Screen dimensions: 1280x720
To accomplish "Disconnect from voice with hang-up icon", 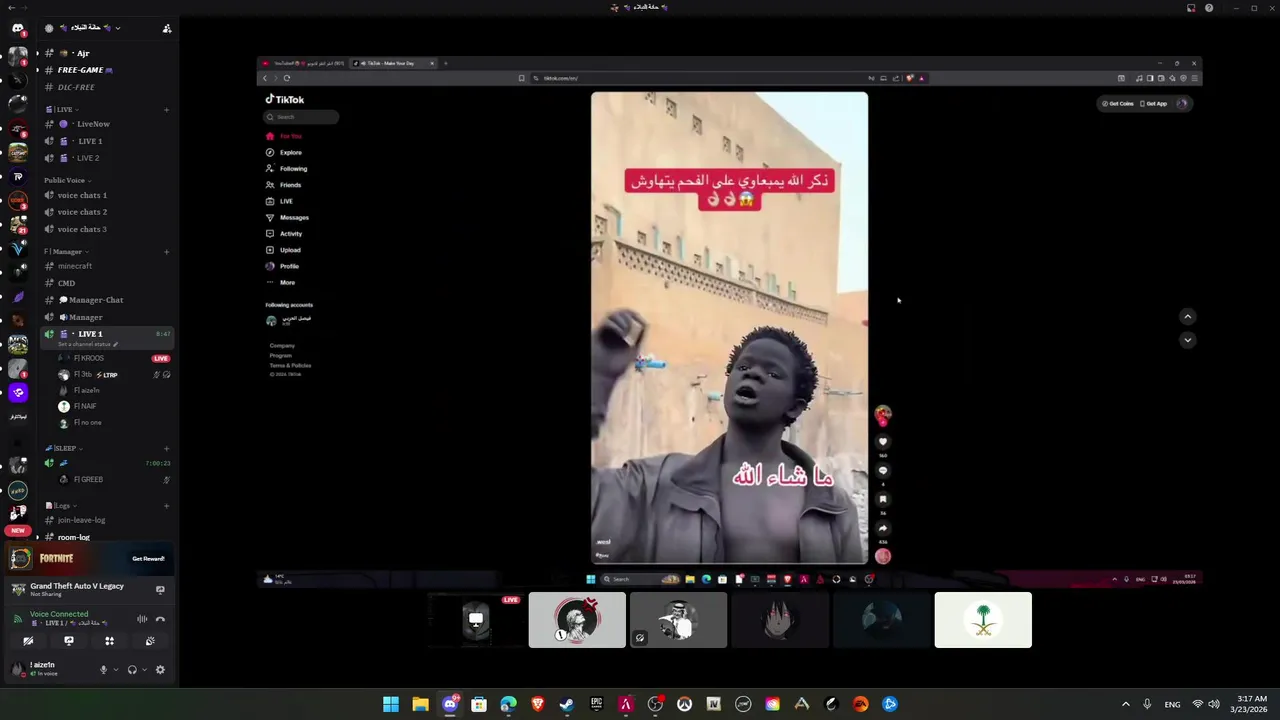I will (160, 619).
